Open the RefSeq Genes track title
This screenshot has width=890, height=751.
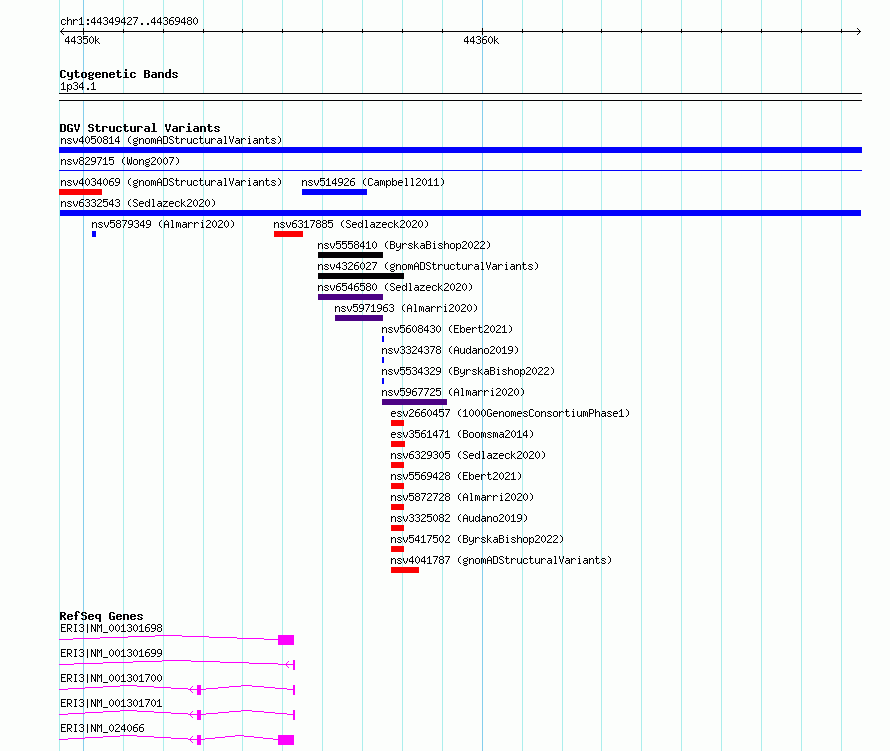click(101, 616)
